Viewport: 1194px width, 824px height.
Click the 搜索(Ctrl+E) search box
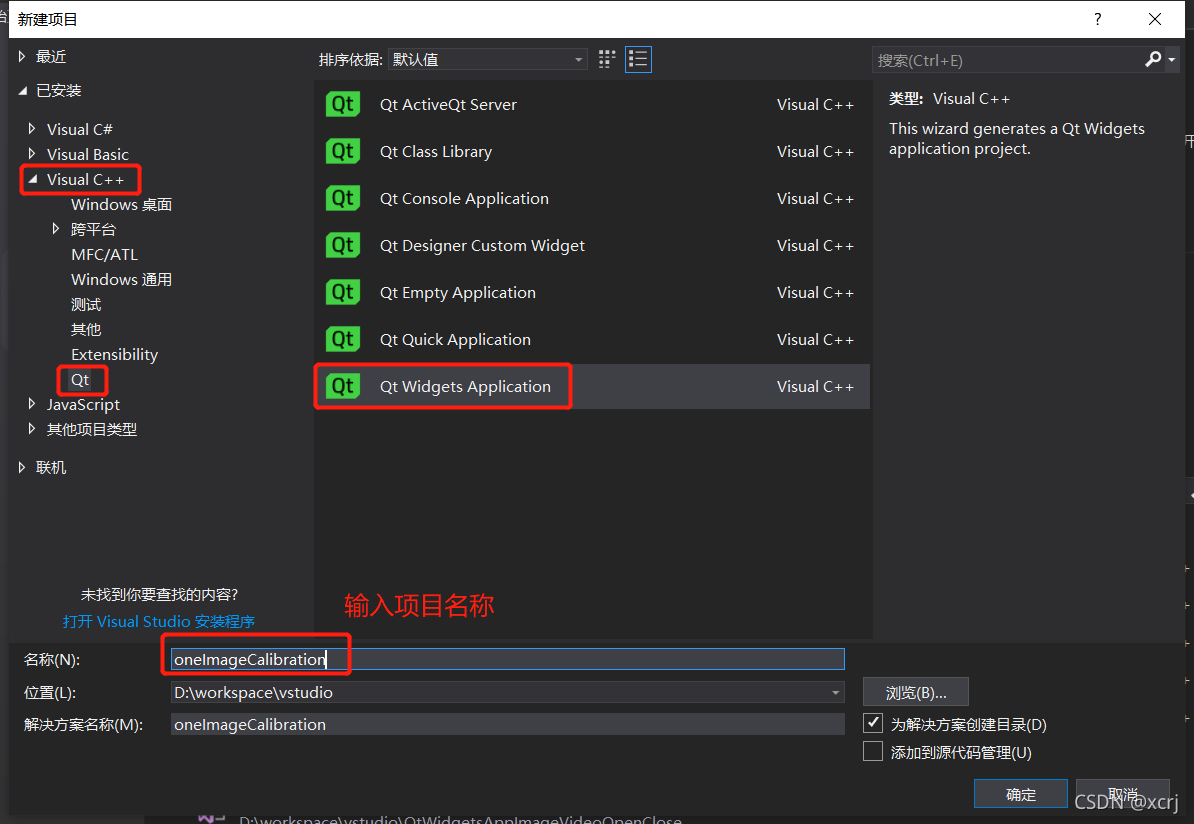1007,60
